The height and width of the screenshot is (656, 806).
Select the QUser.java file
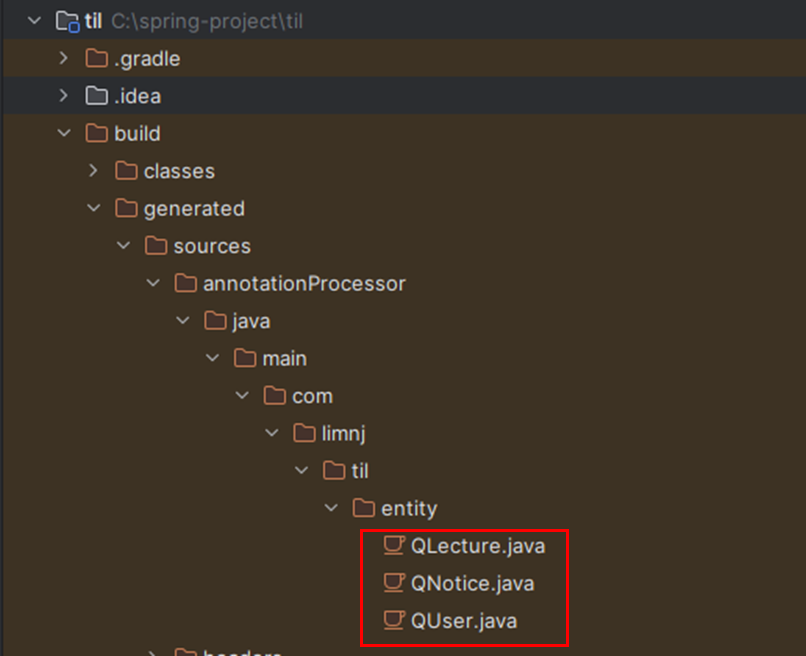click(x=464, y=621)
